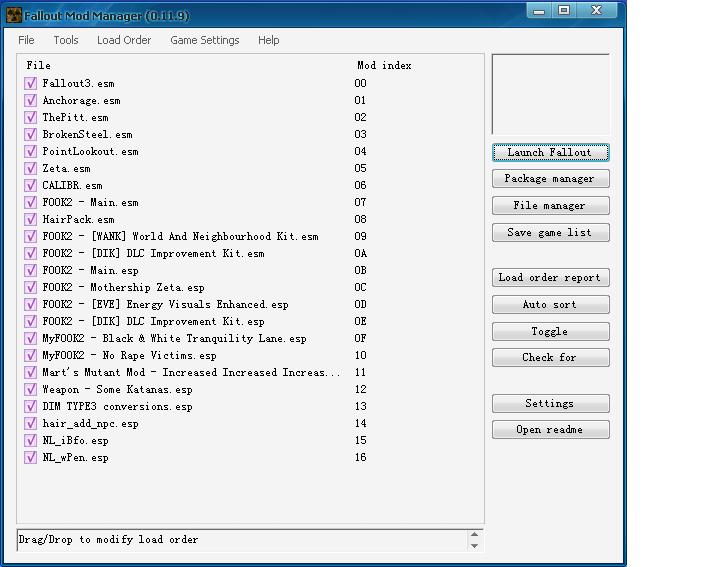This screenshot has height=567, width=720.
Task: Toggle ThePitt.esm checkbox
Action: point(30,118)
